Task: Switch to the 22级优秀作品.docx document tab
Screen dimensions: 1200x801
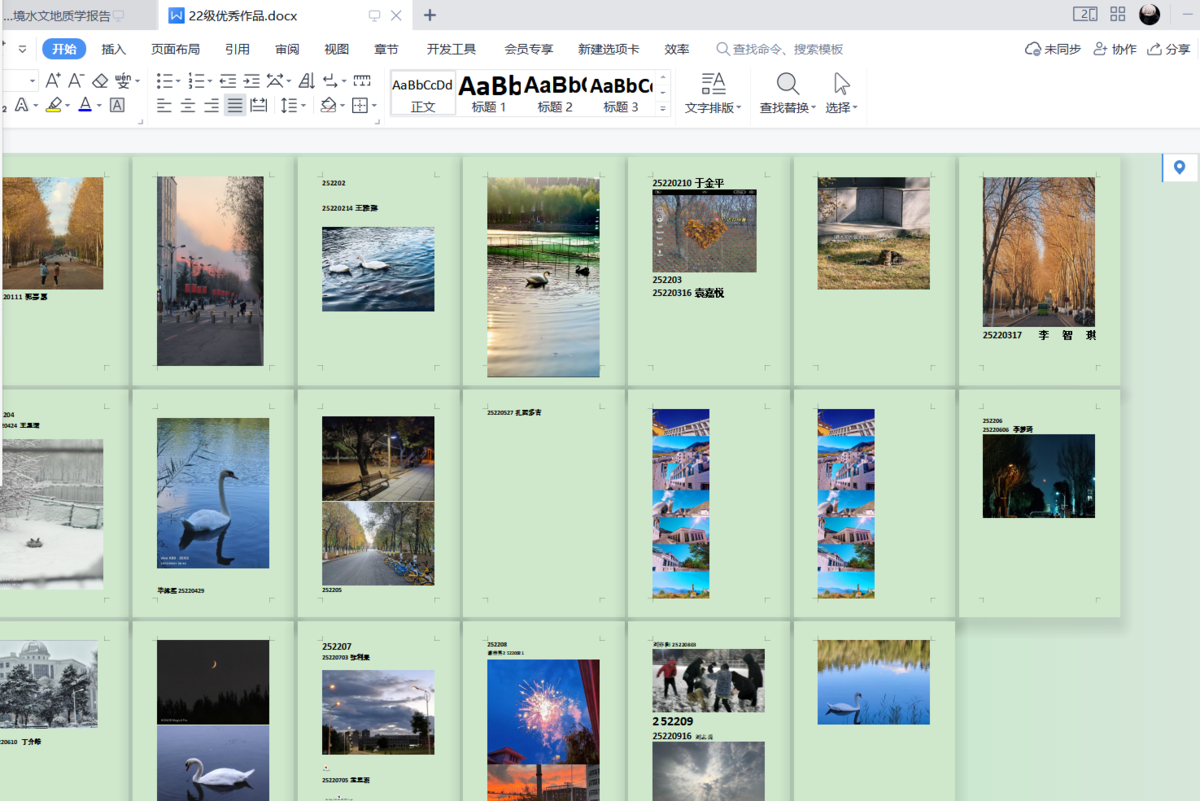Action: click(x=243, y=15)
